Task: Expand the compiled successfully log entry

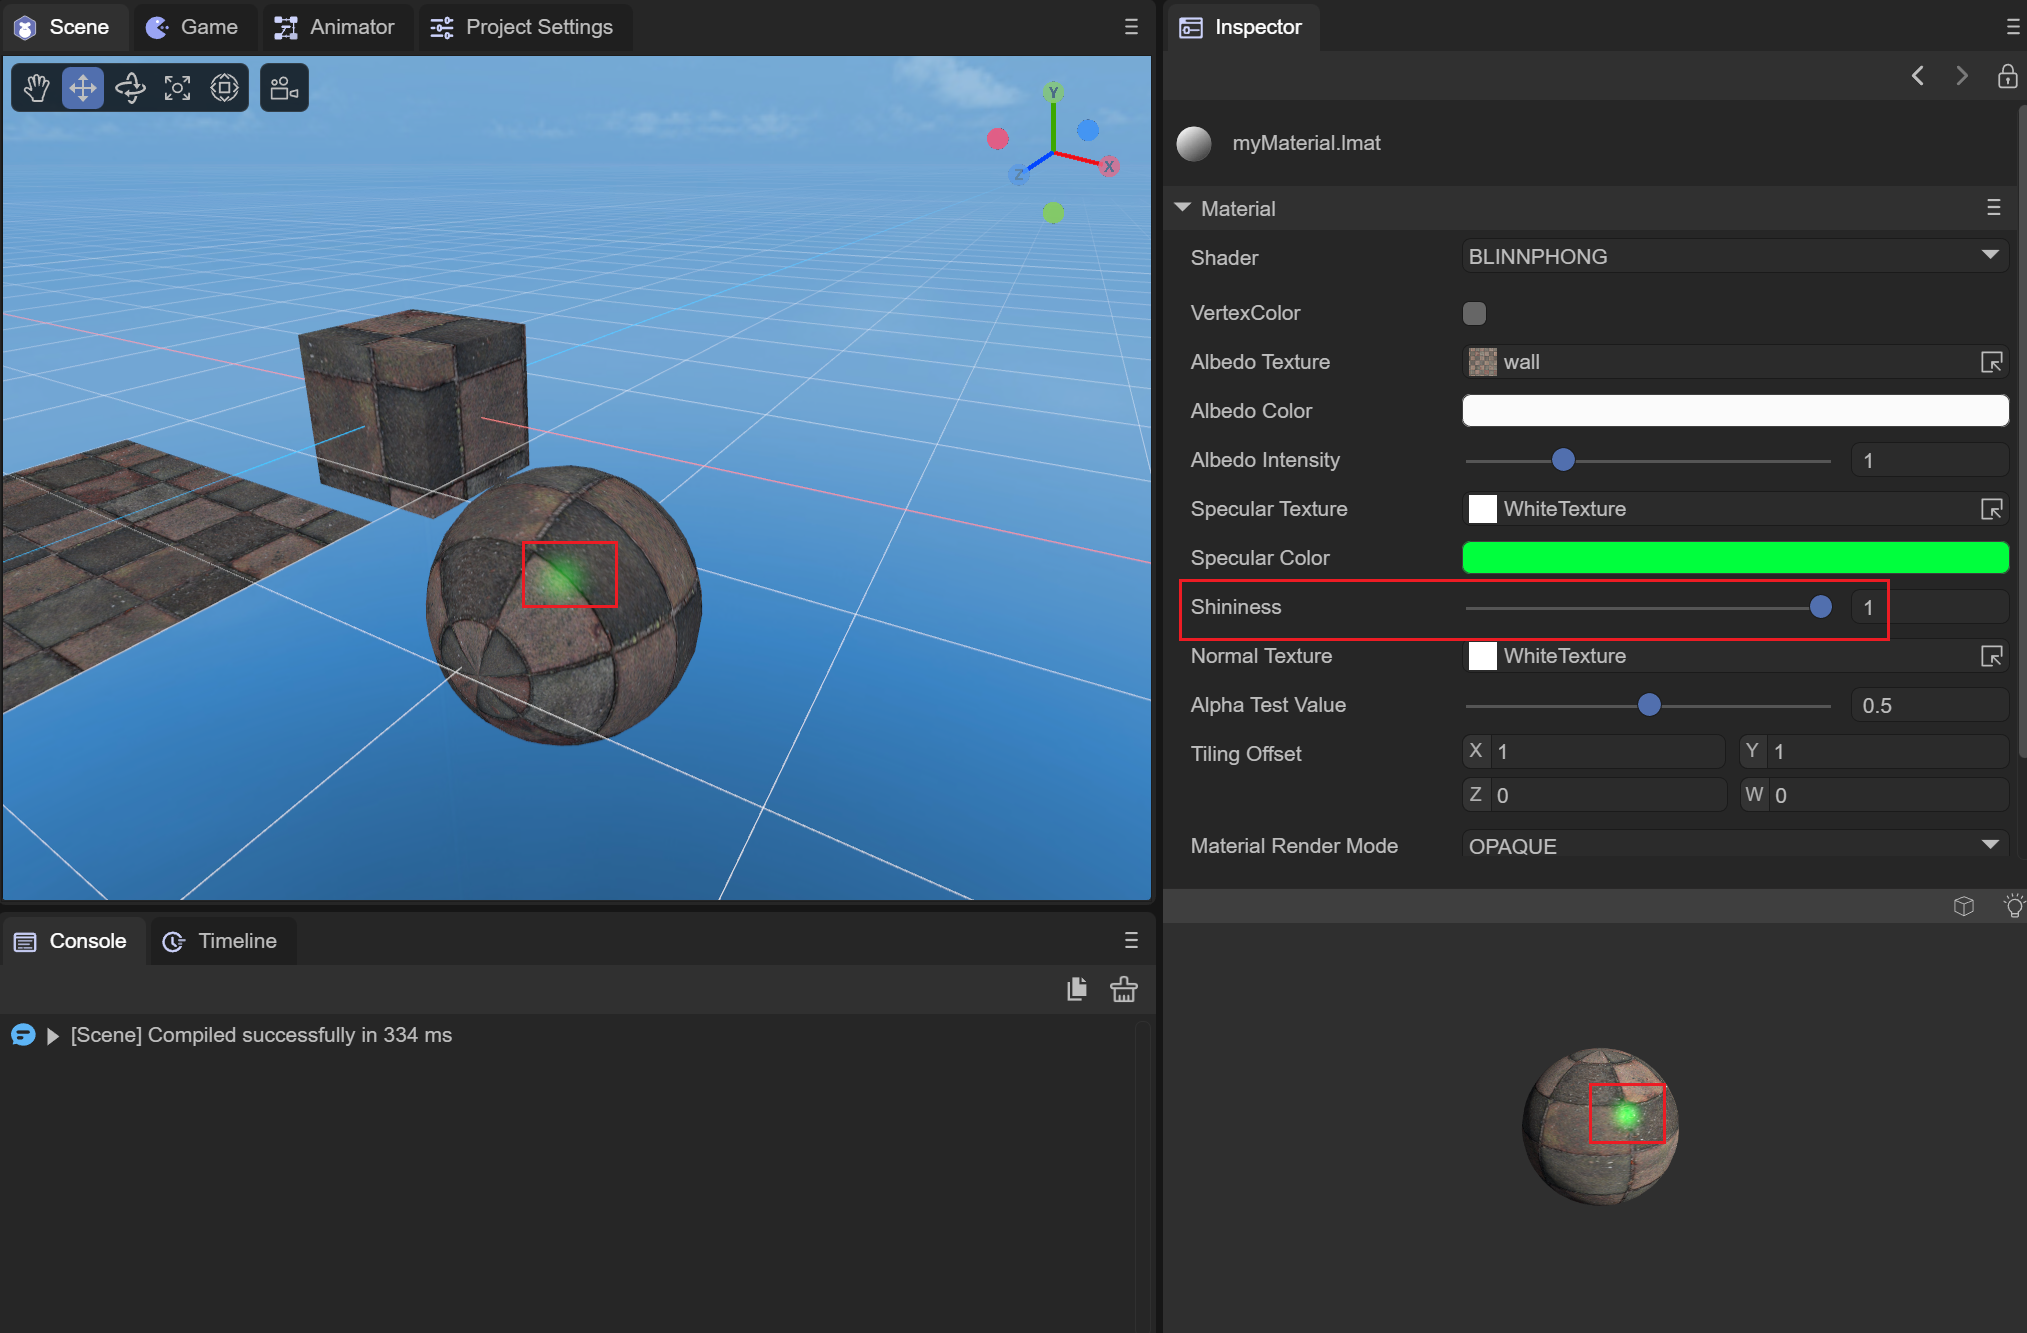Action: pyautogui.click(x=53, y=1036)
